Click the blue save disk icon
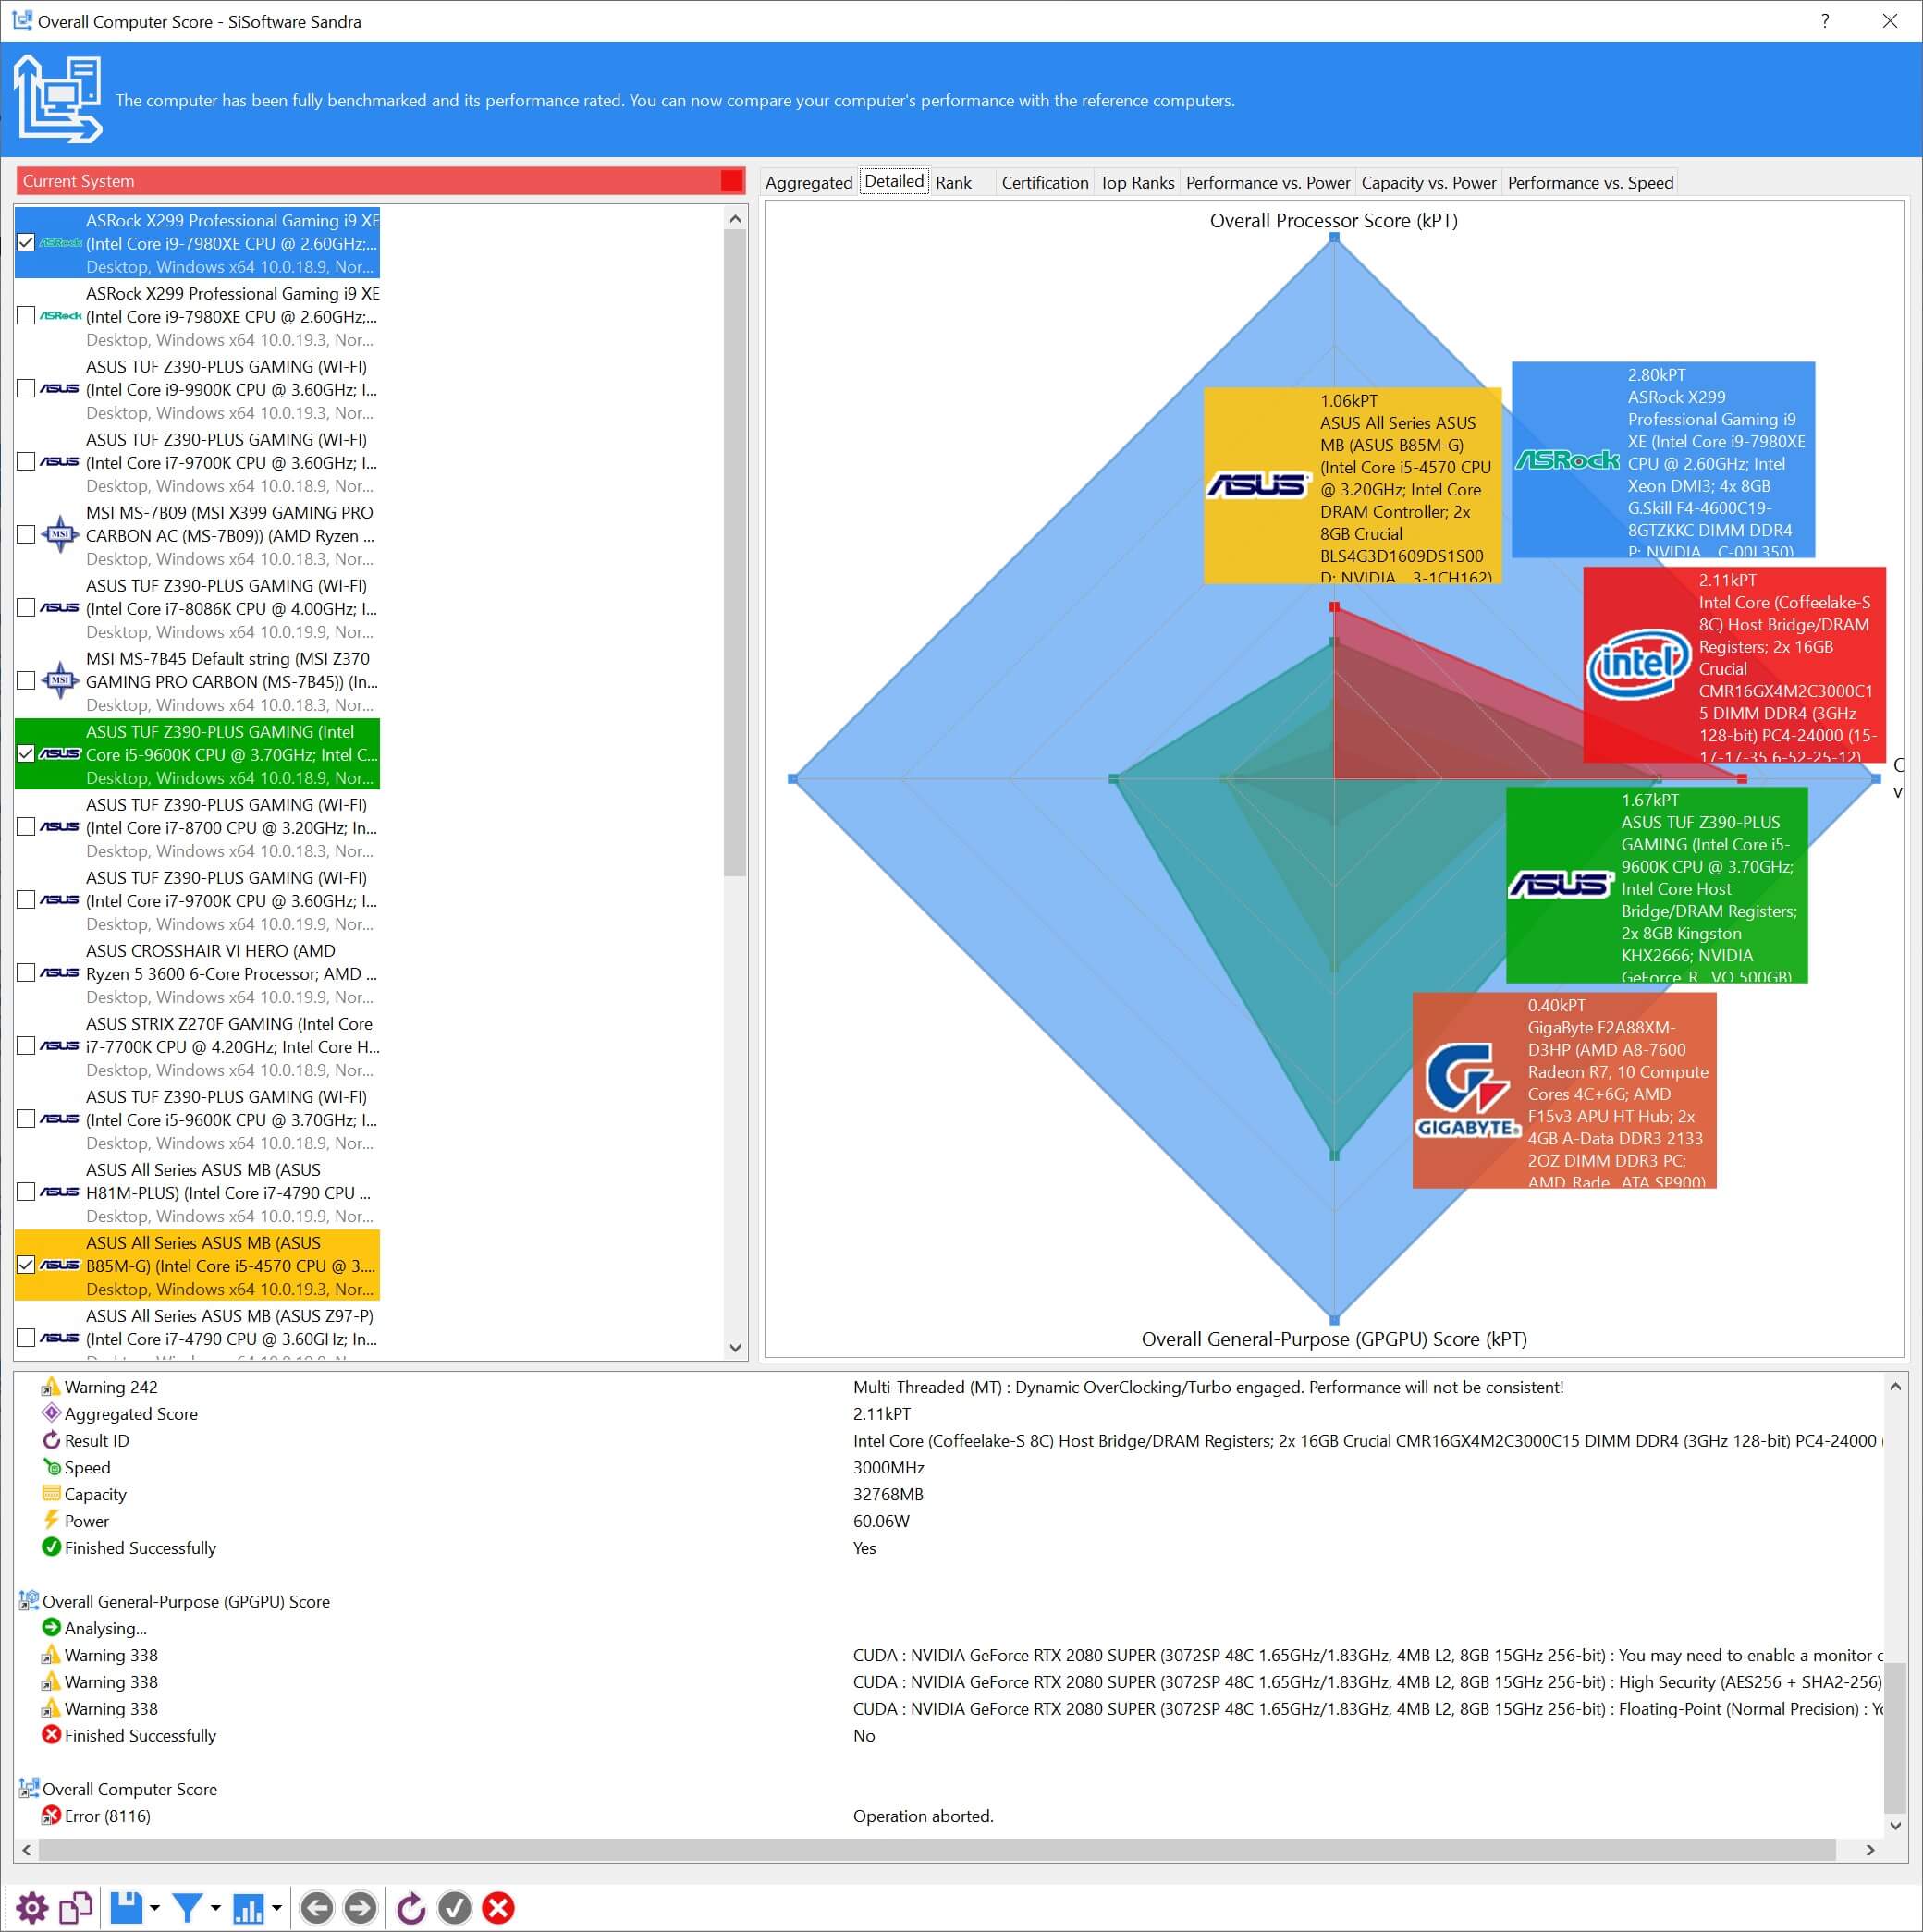Image resolution: width=1923 pixels, height=1932 pixels. click(x=125, y=1908)
